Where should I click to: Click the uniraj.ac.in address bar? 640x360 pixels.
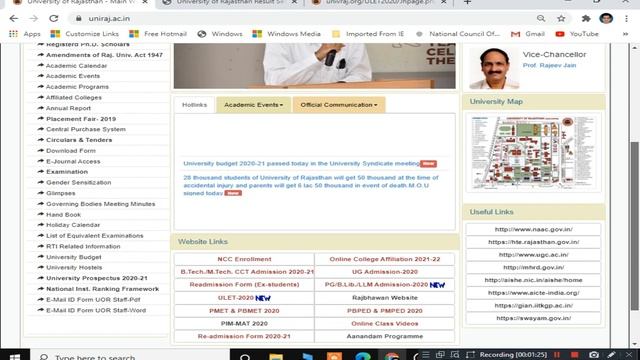(x=302, y=18)
